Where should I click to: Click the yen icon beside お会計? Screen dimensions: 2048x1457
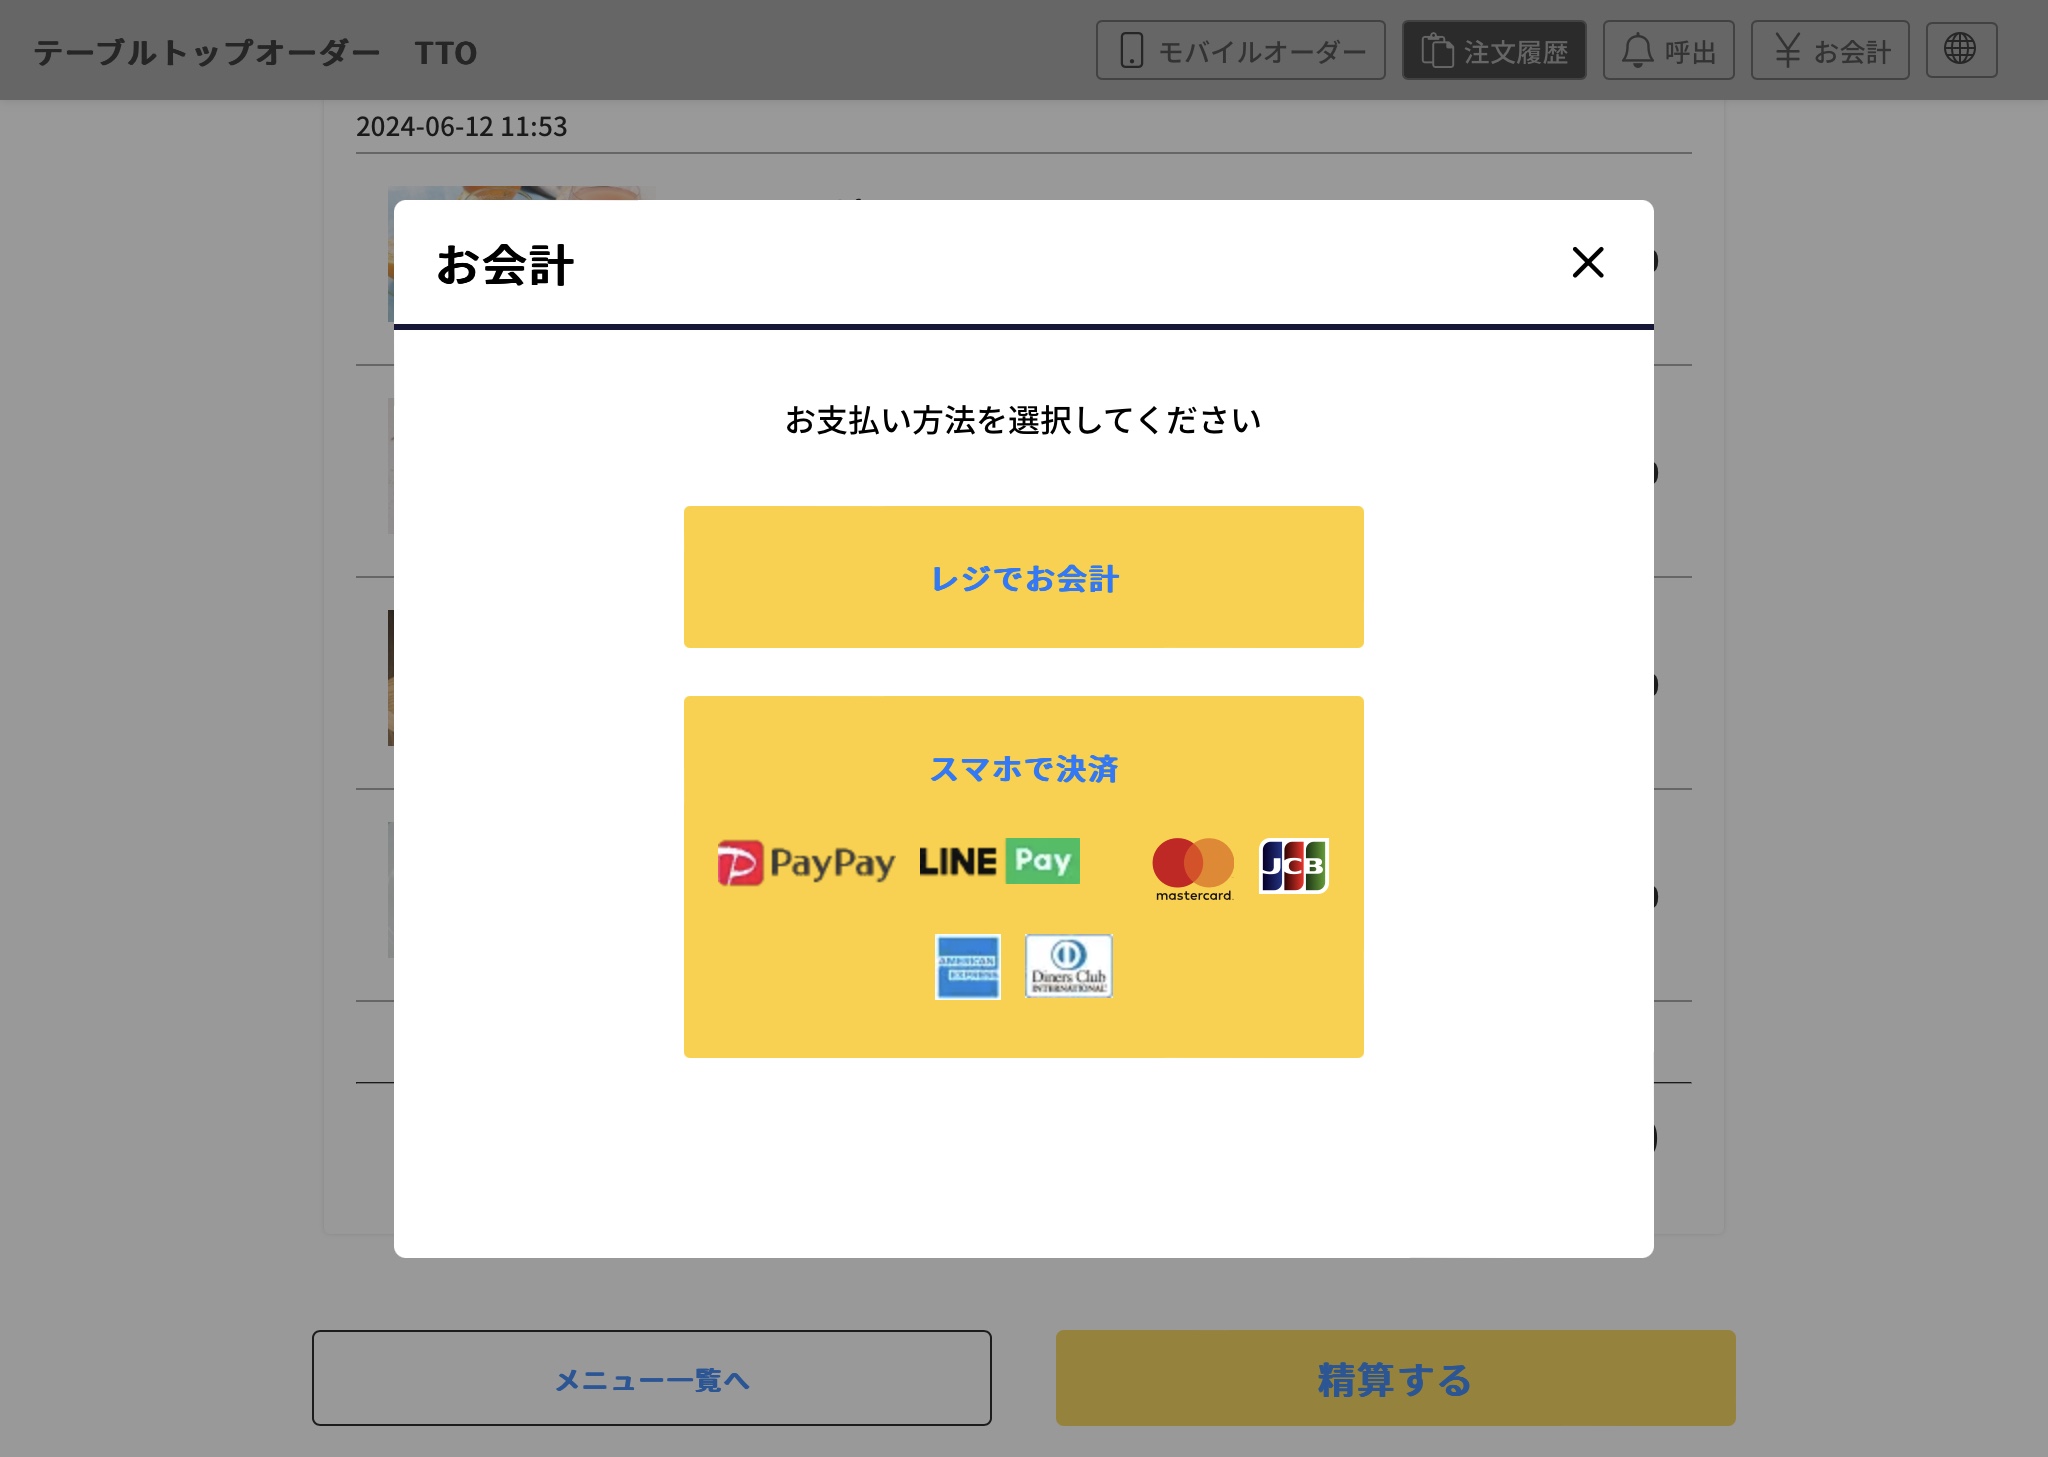pyautogui.click(x=1788, y=50)
